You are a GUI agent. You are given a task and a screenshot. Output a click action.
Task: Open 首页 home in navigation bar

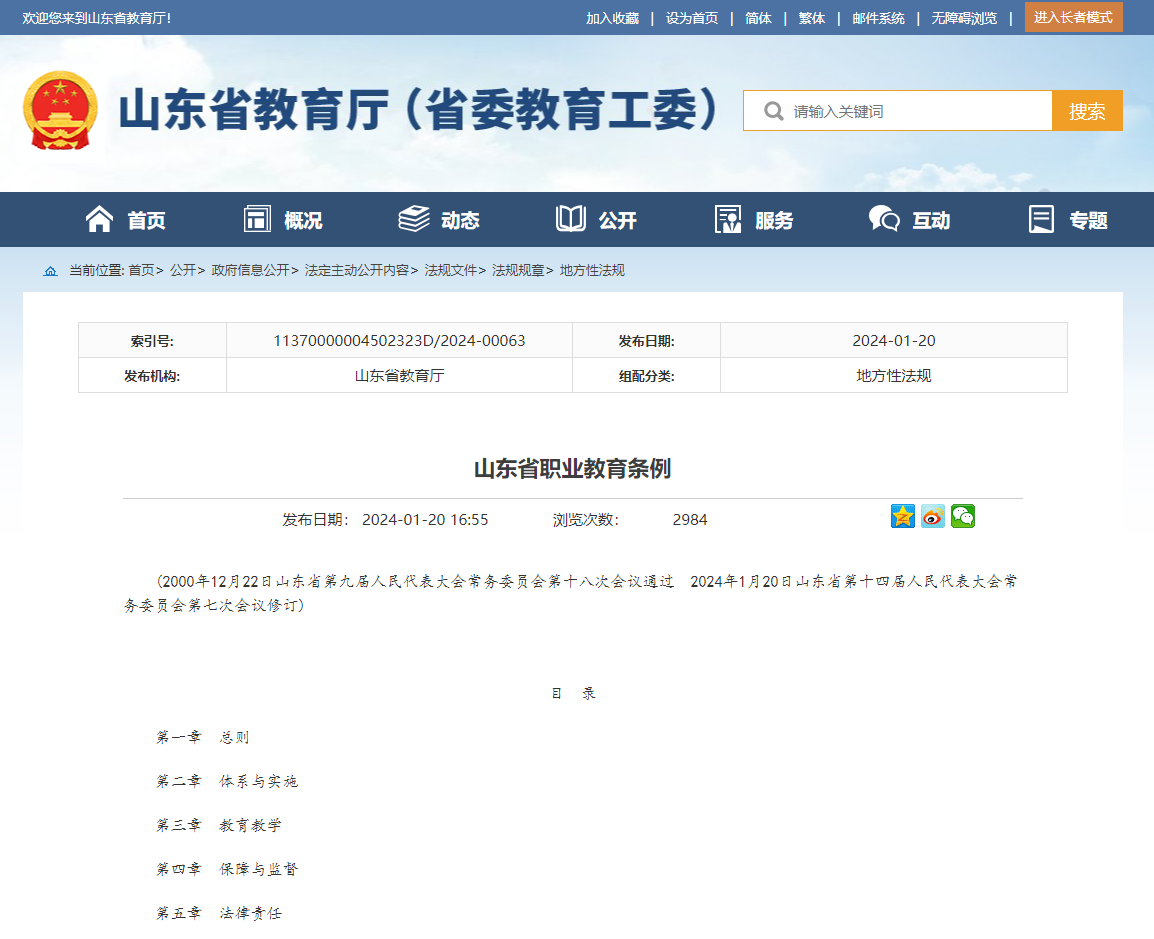pyautogui.click(x=126, y=220)
